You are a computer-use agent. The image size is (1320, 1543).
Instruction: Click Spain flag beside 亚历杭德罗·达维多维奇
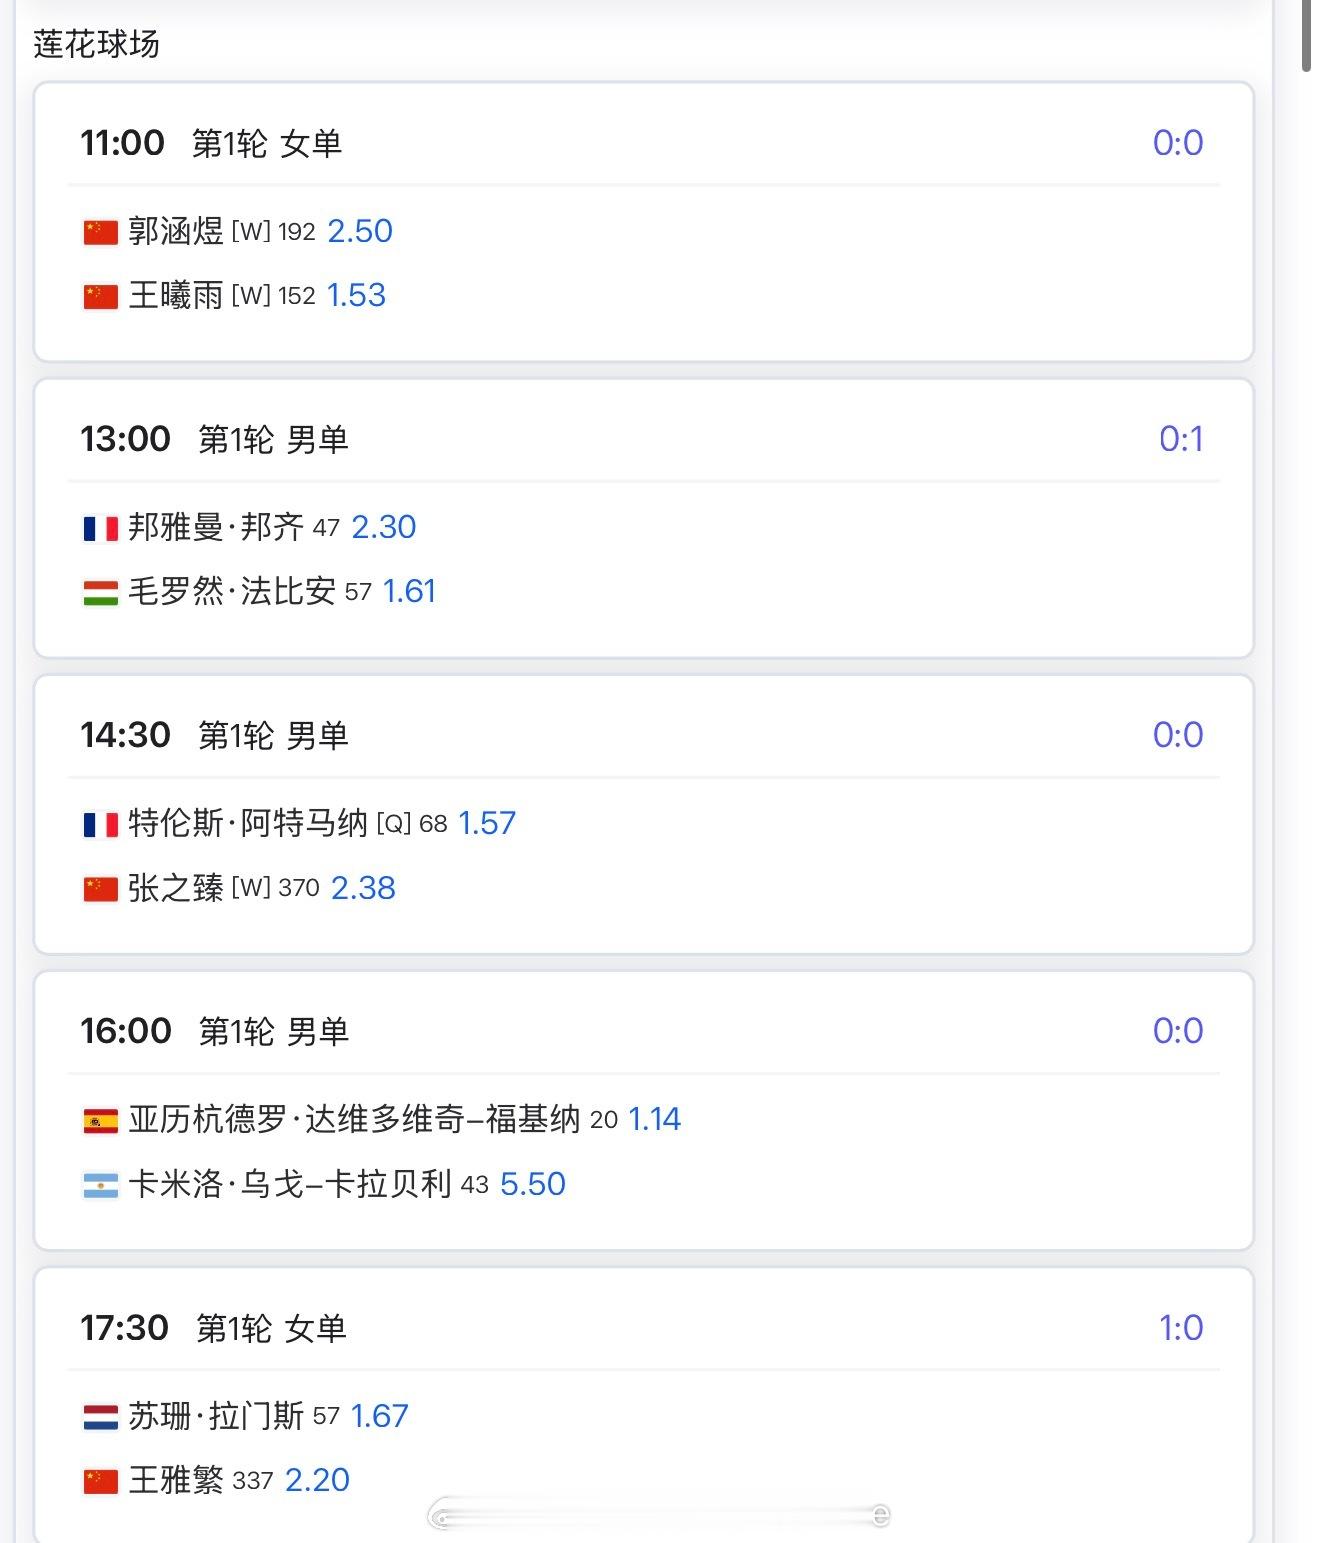coord(100,1120)
